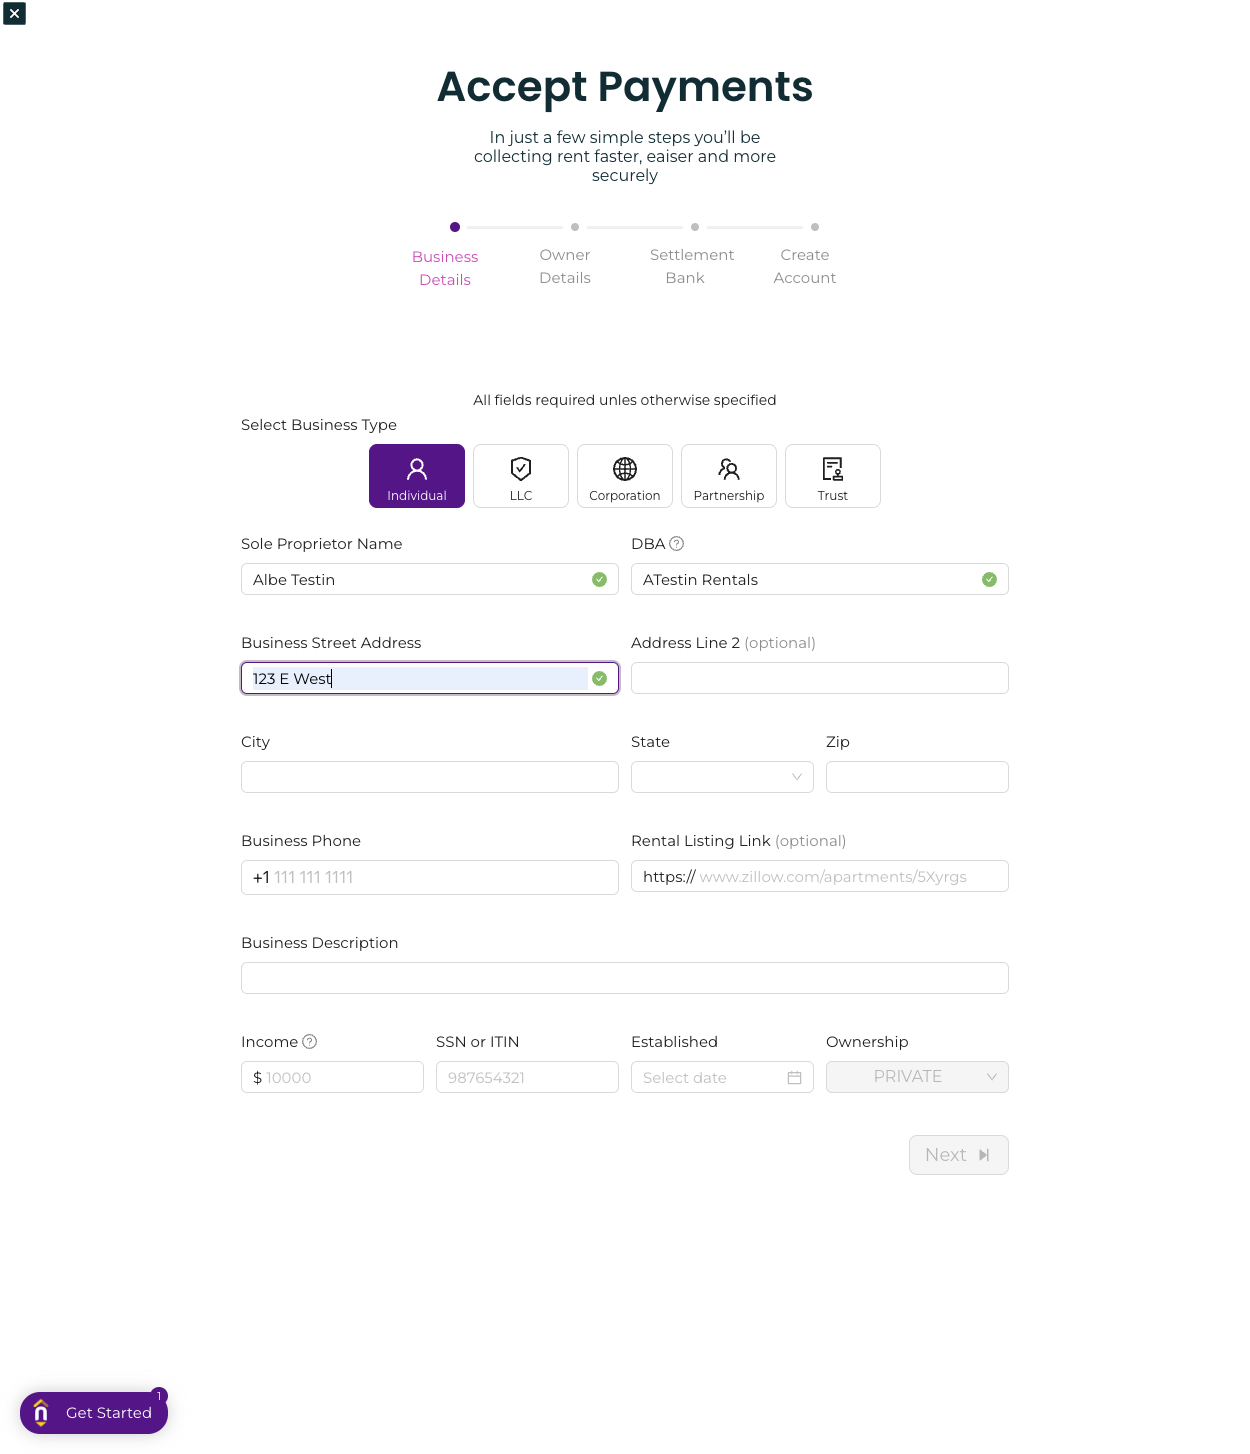Image resolution: width=1250 pixels, height=1454 pixels.
Task: Click DBA help question mark icon
Action: [x=677, y=544]
